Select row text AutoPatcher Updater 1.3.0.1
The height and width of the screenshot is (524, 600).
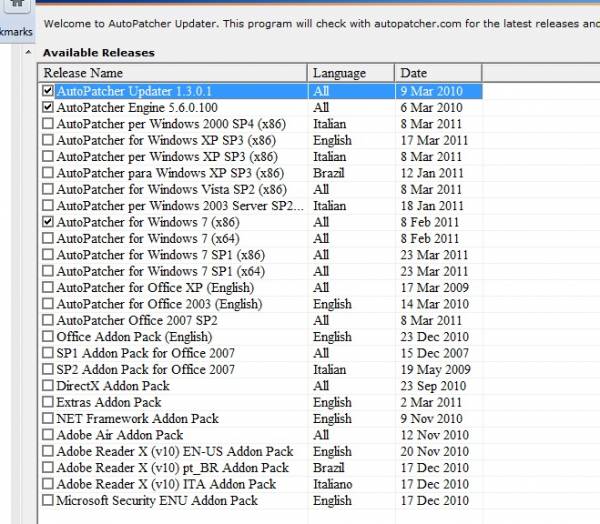(x=134, y=91)
